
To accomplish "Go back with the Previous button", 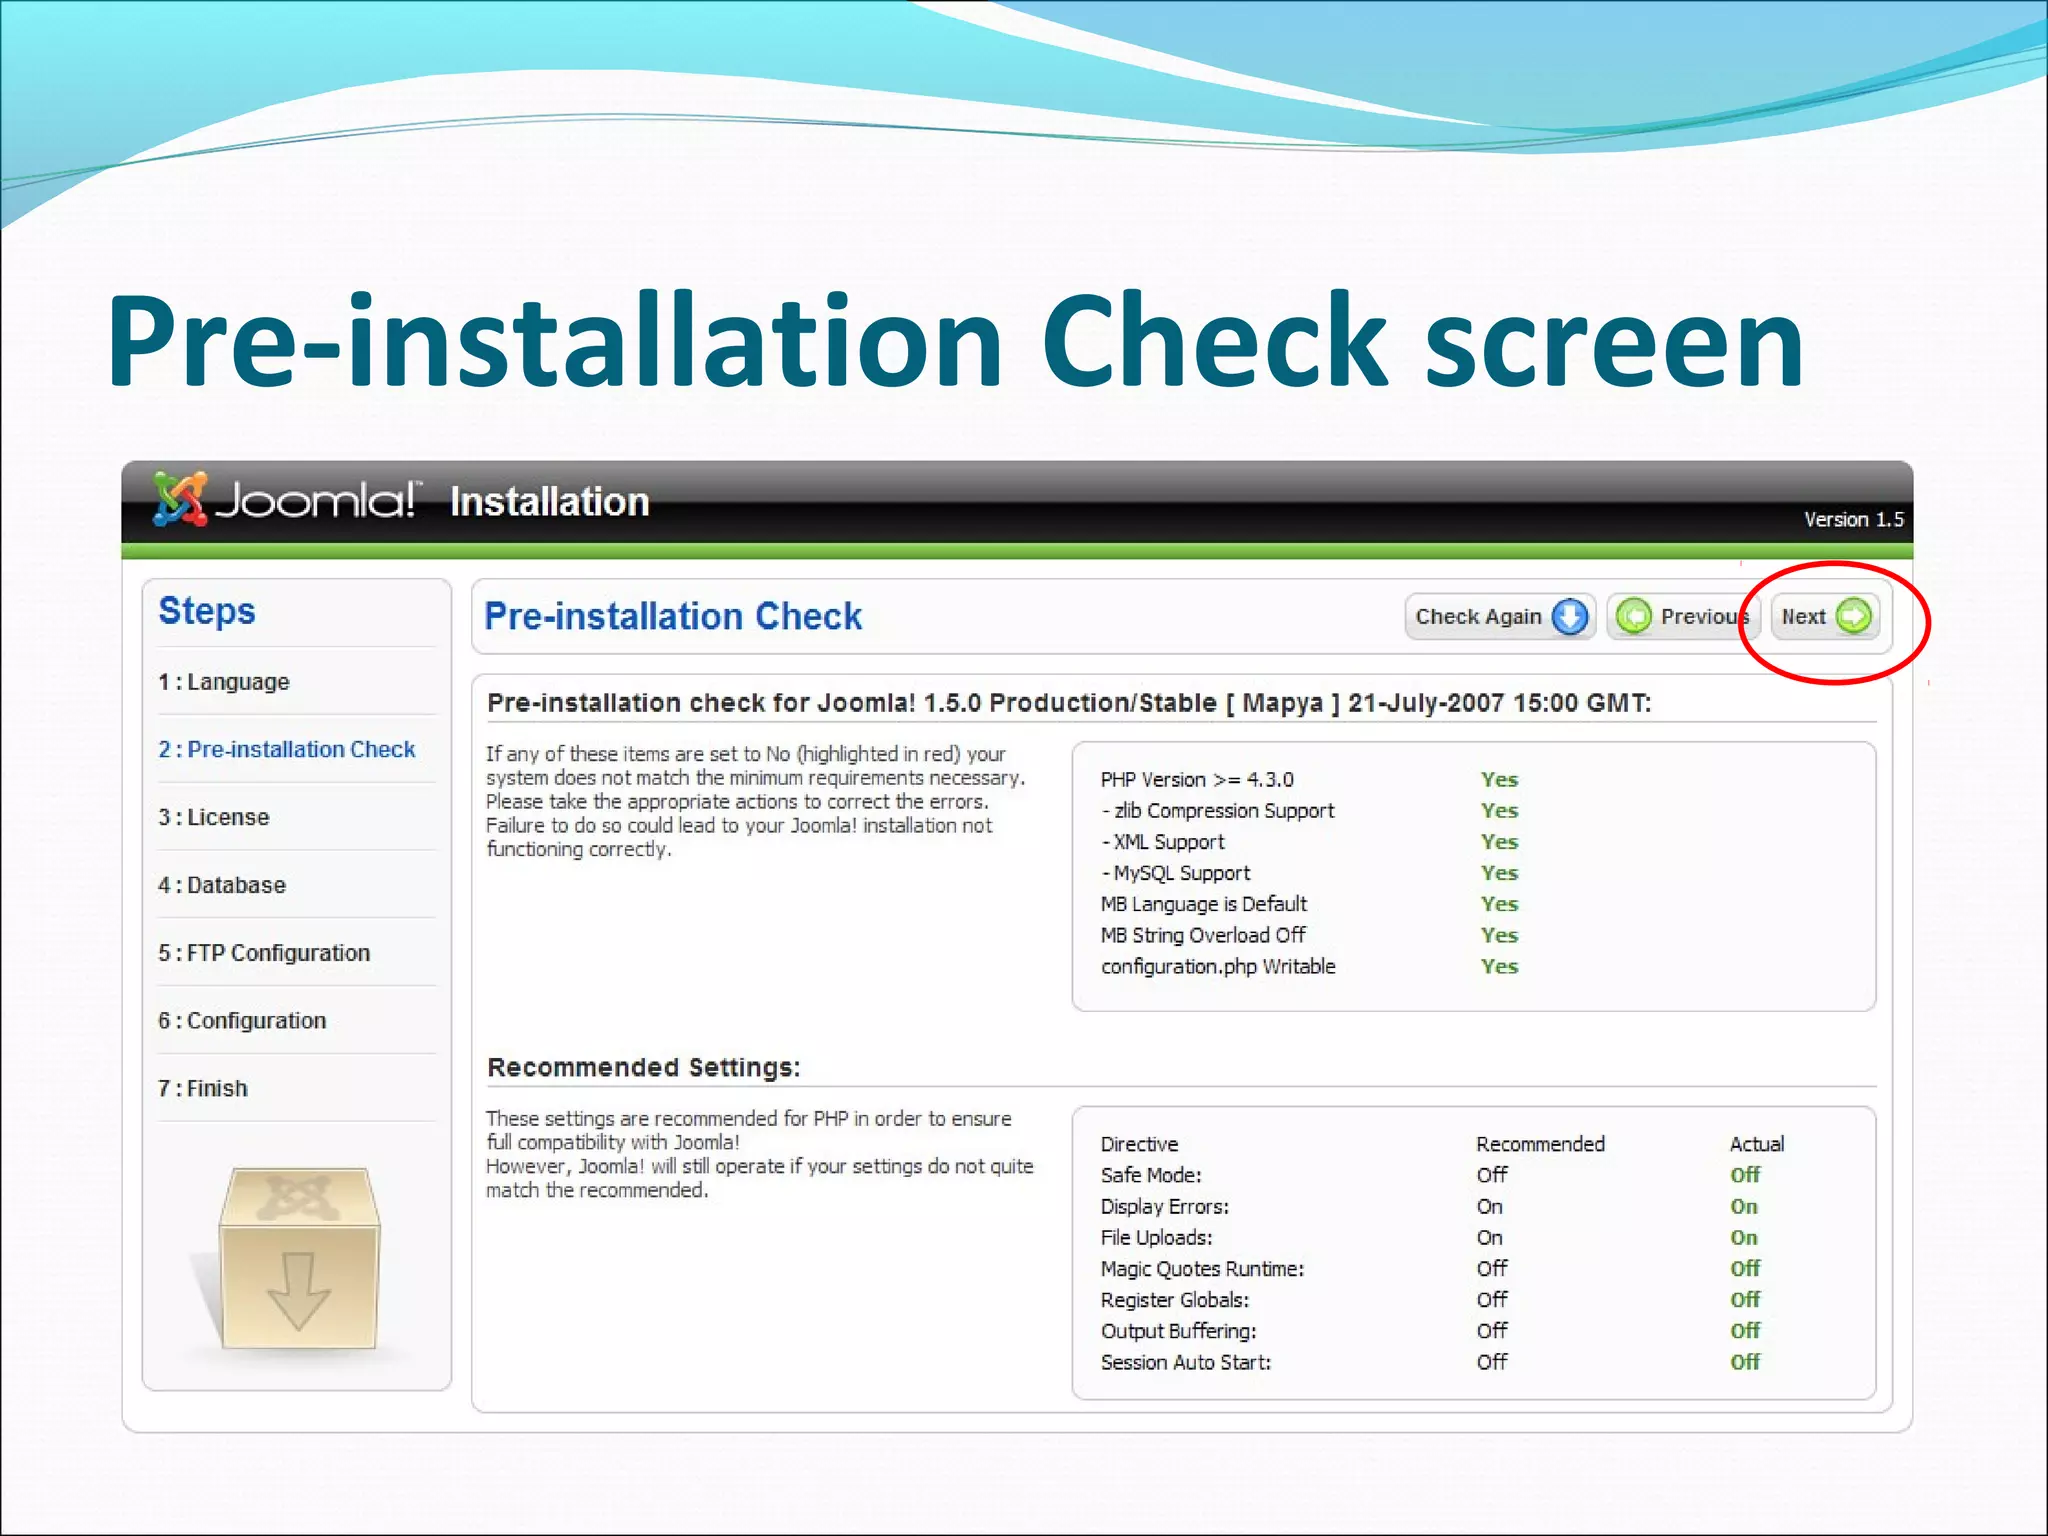I will pos(1683,616).
